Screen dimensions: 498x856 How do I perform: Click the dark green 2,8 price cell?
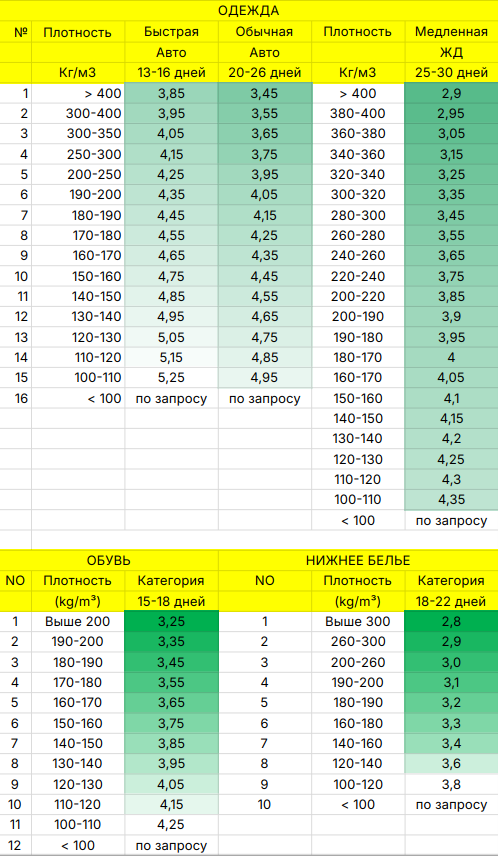(x=451, y=622)
